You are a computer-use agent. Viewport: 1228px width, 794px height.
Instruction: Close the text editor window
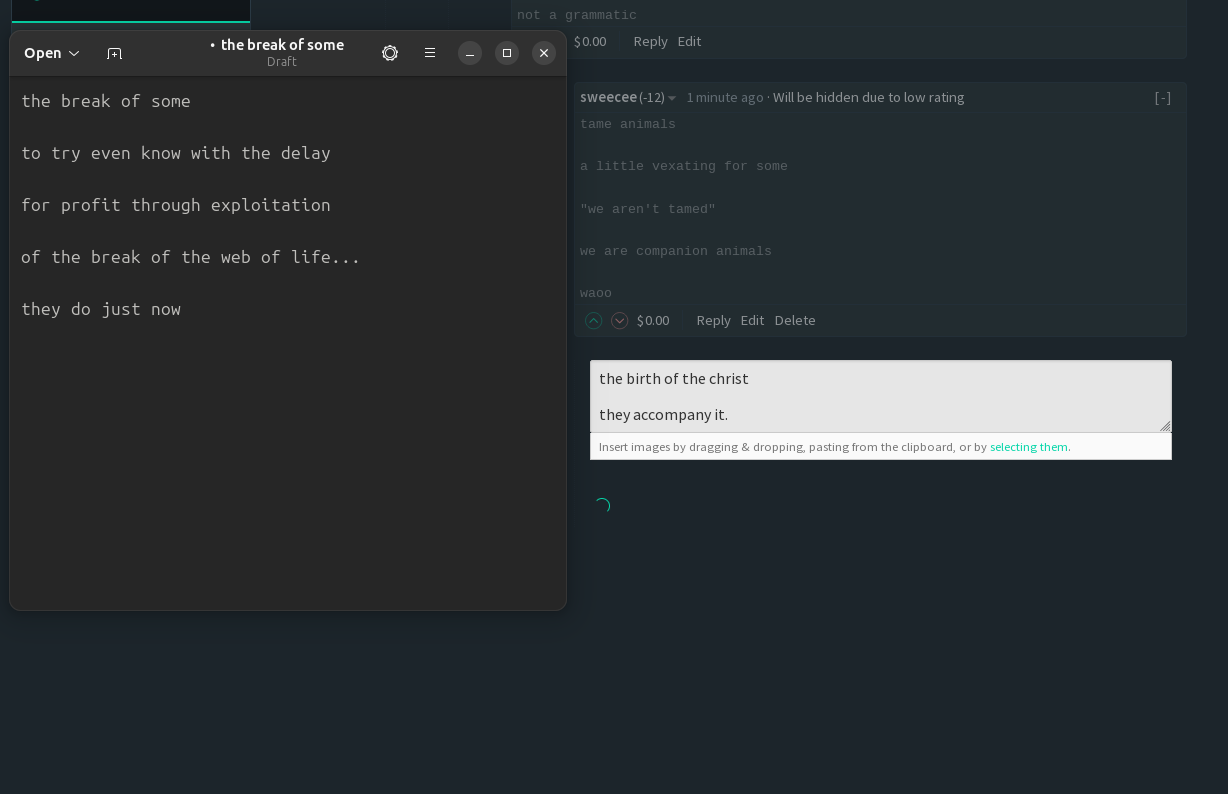[544, 53]
